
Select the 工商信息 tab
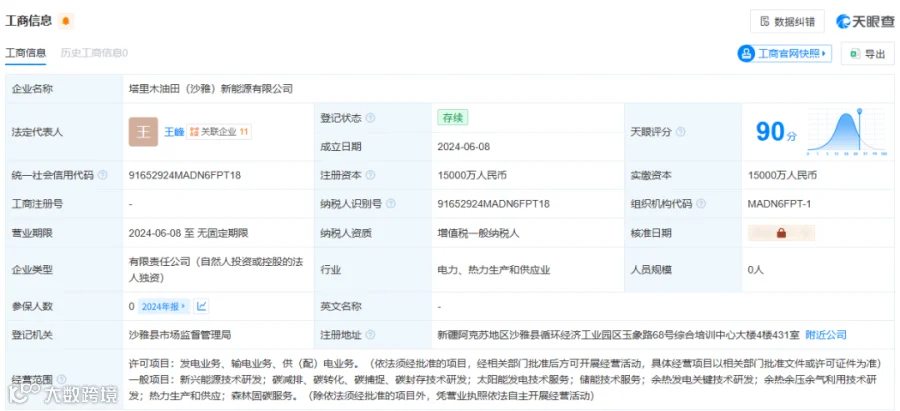26,53
